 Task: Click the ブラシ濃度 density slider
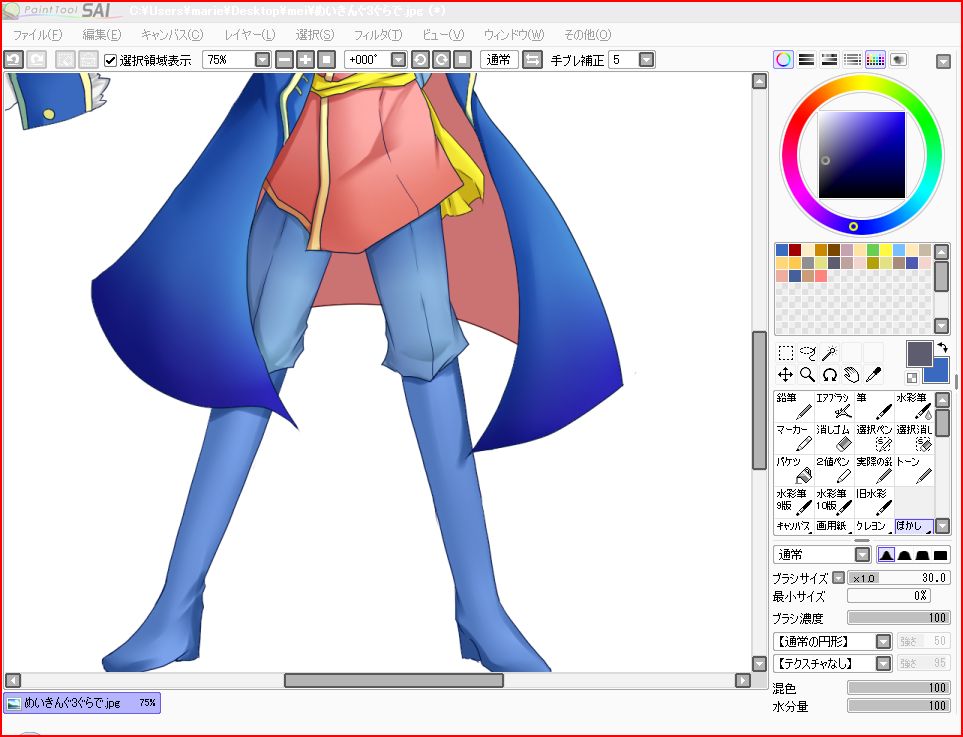click(899, 618)
